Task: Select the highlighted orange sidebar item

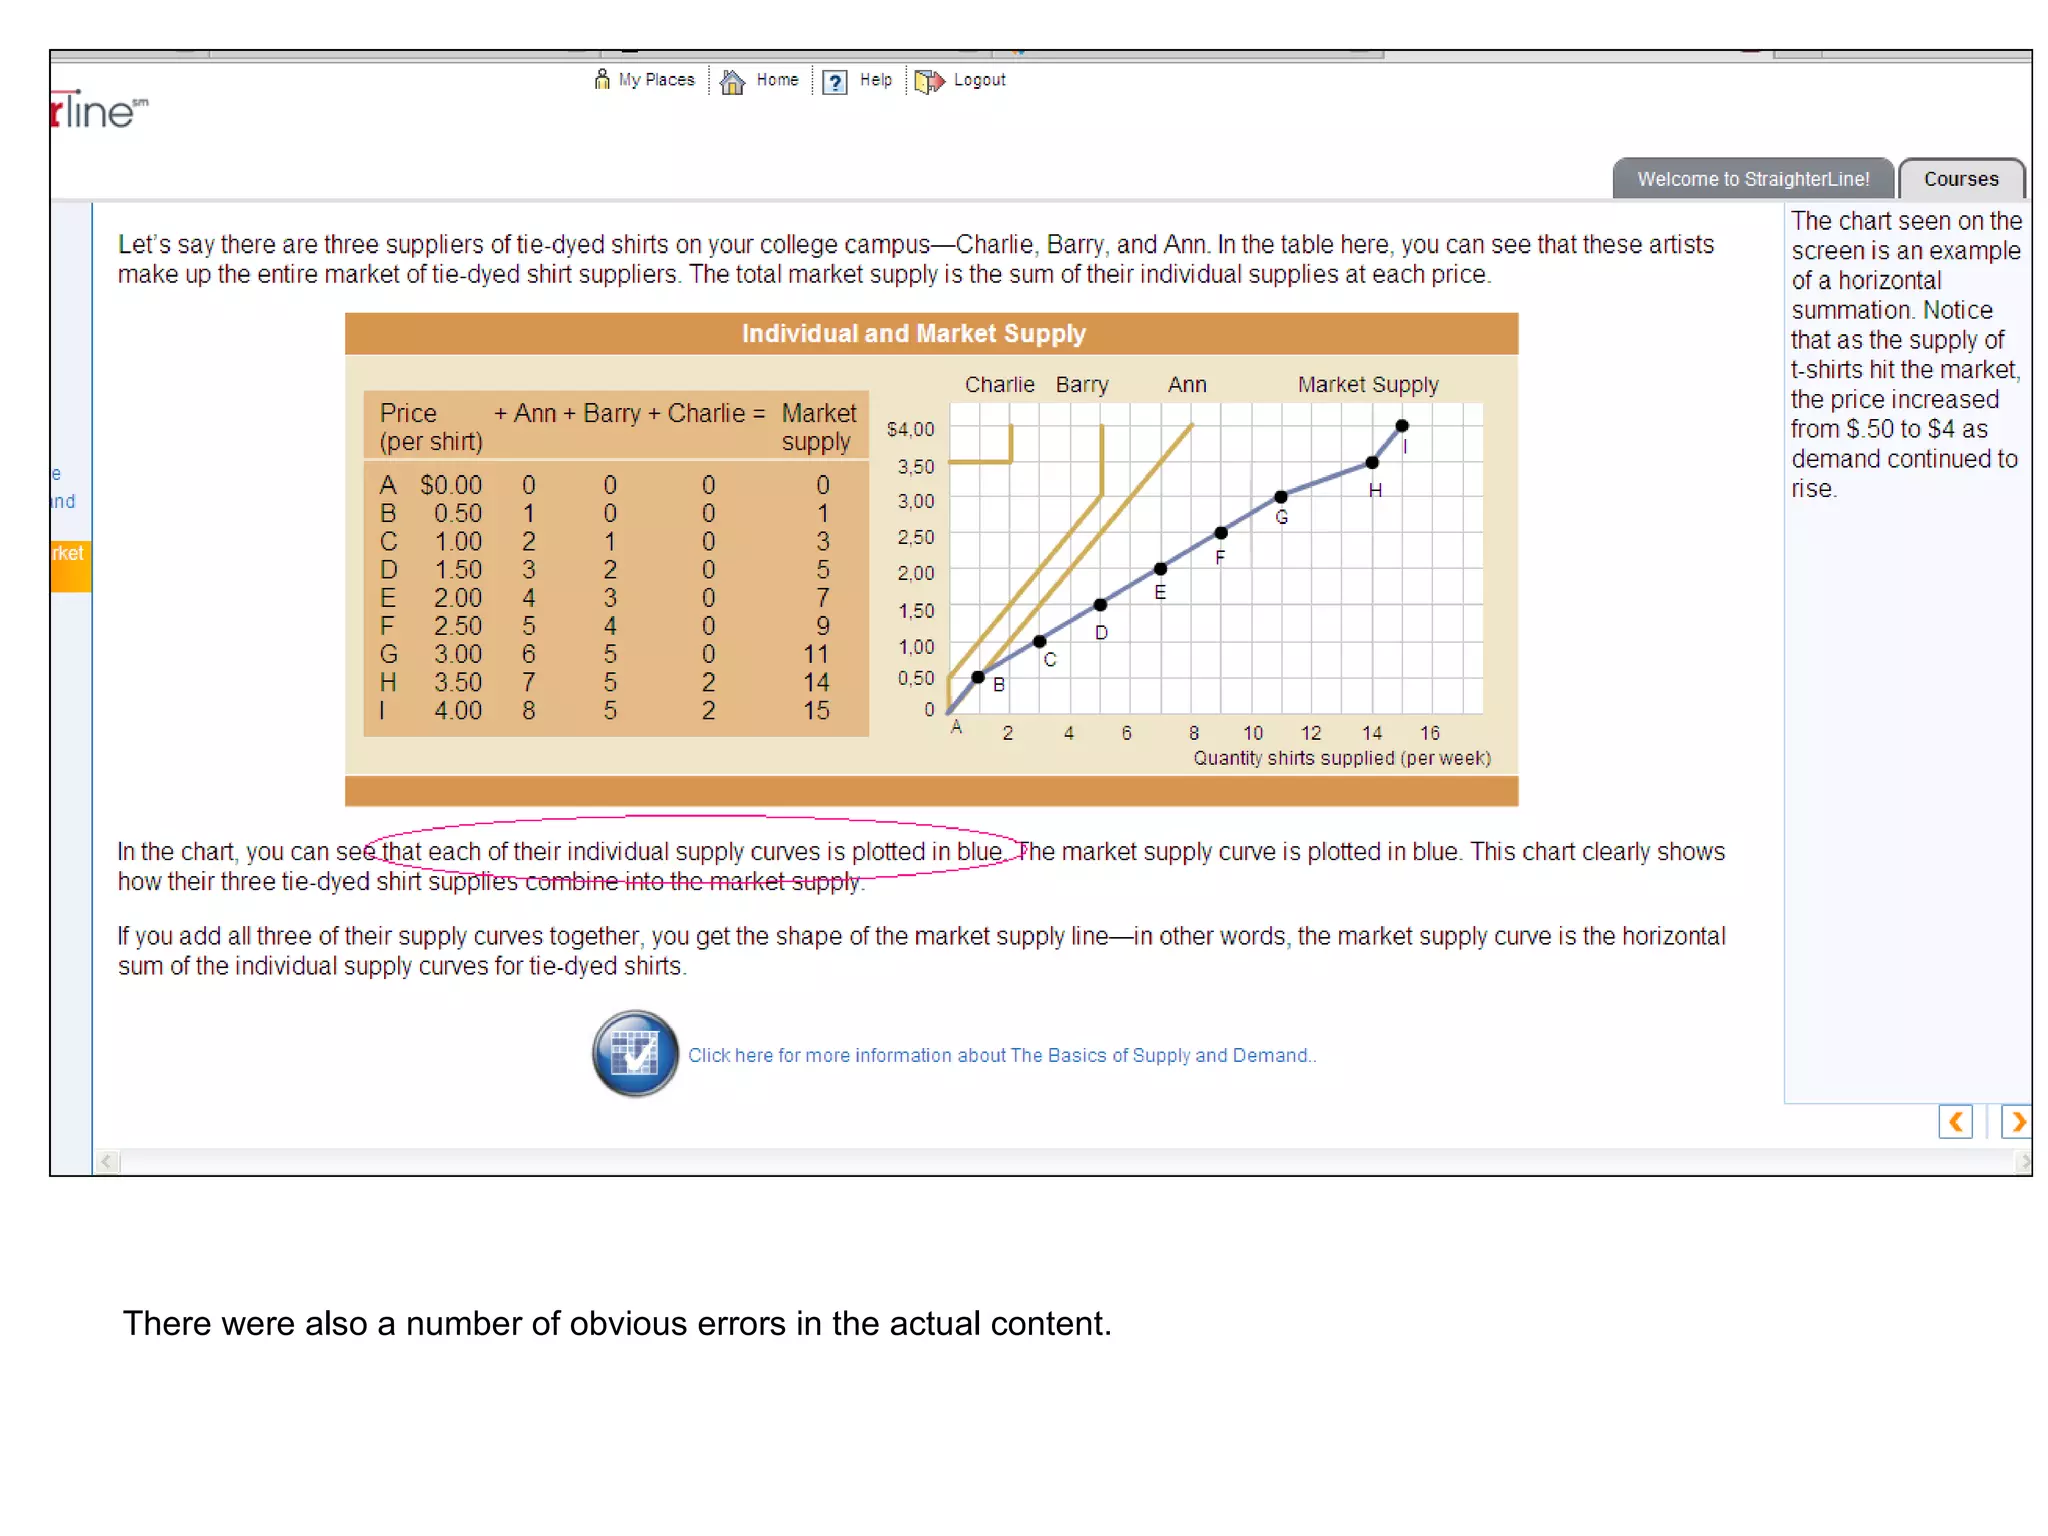Action: tap(70, 565)
